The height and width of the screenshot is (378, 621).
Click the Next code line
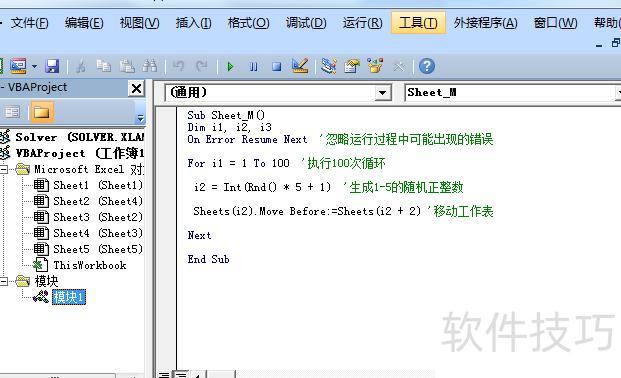coord(199,235)
